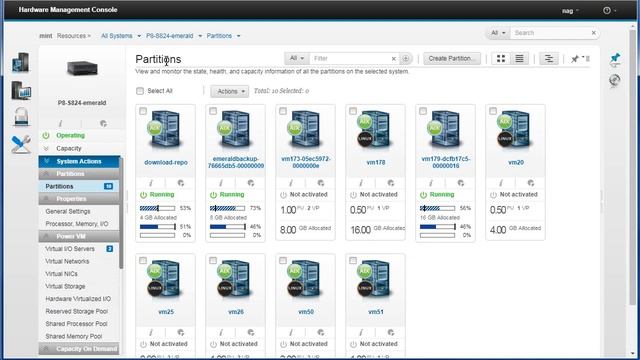
Task: Open status pie icon for vm51
Action: [x=391, y=332]
